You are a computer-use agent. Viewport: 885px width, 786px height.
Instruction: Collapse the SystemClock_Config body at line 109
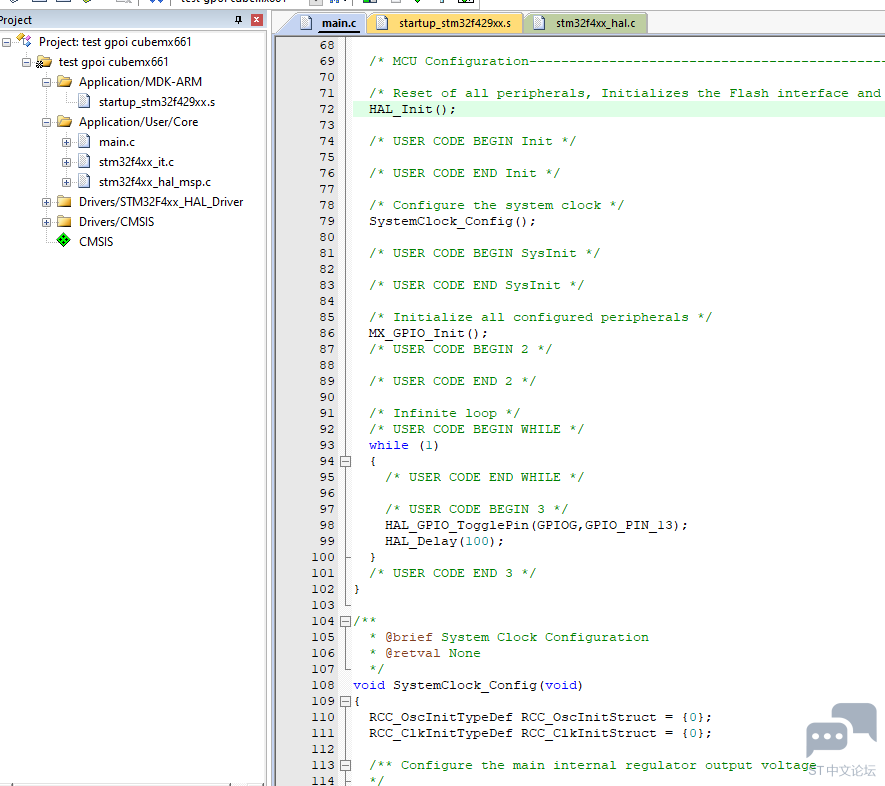(345, 701)
